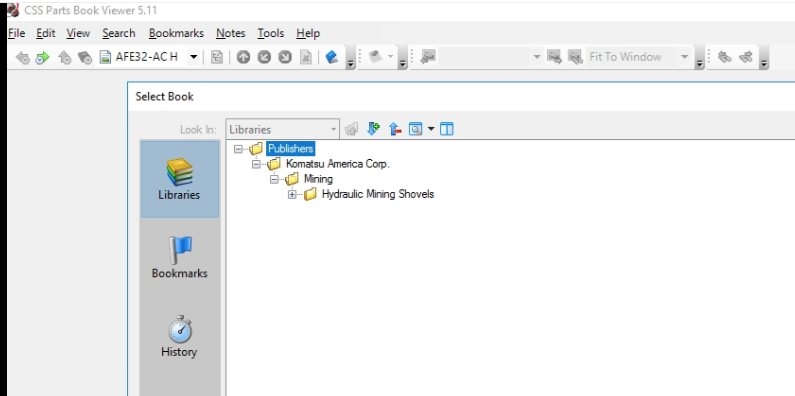This screenshot has width=795, height=396.
Task: Select the History stopwatch sidebar panel
Action: 179,336
